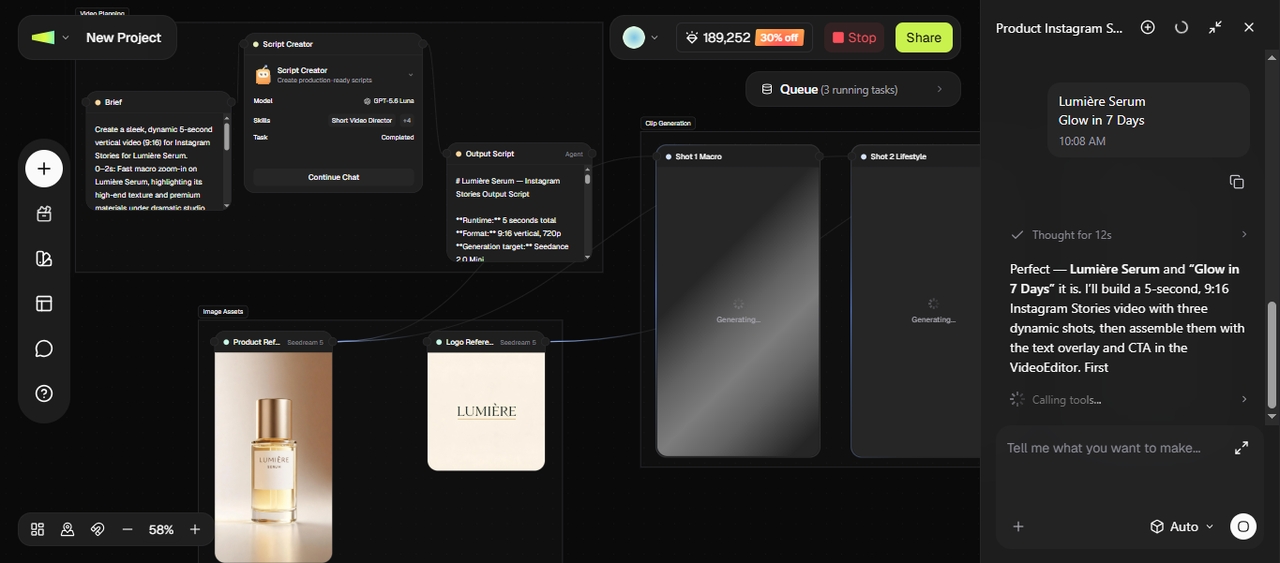1280x563 pixels.
Task: Click the Short Video Director skill tag
Action: 362,120
